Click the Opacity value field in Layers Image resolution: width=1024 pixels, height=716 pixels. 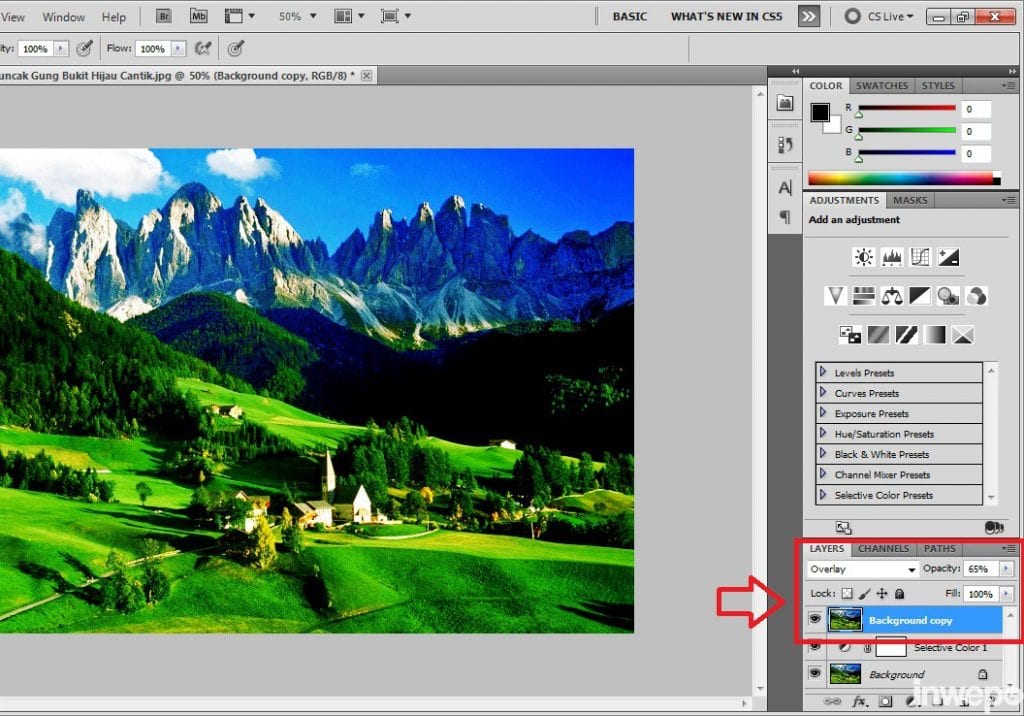click(x=978, y=569)
